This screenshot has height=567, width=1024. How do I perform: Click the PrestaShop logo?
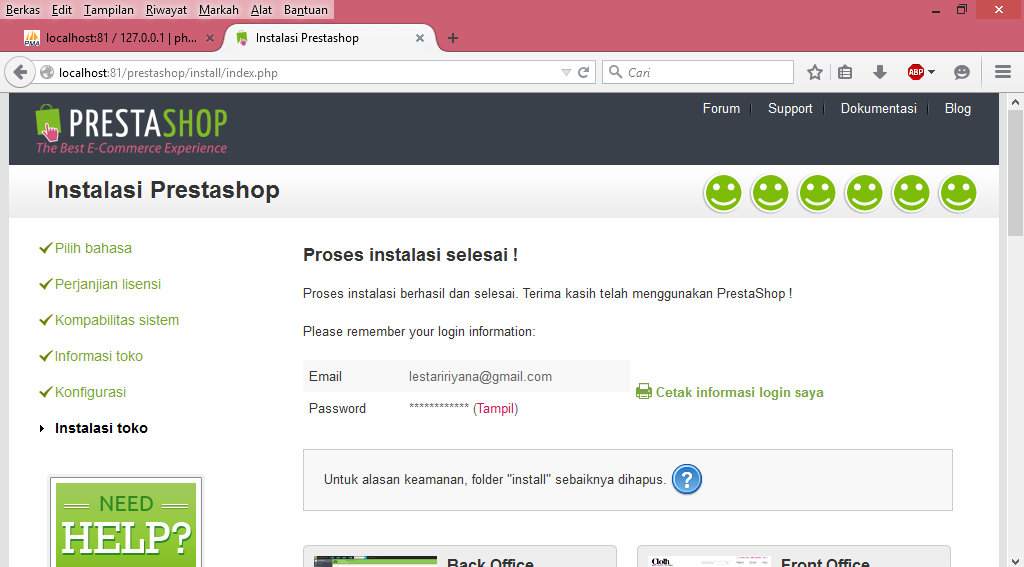131,129
